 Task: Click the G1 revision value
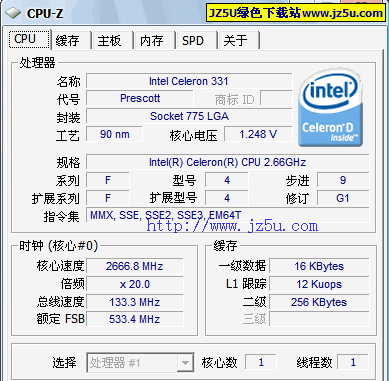(343, 198)
